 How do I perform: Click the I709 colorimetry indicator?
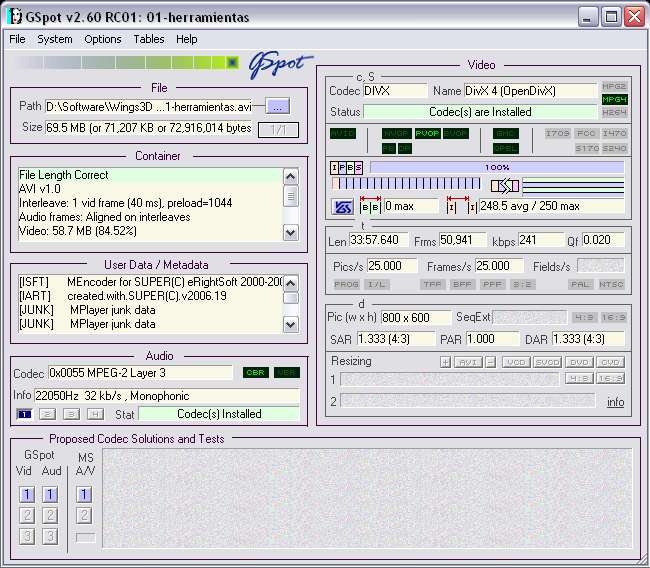click(558, 133)
